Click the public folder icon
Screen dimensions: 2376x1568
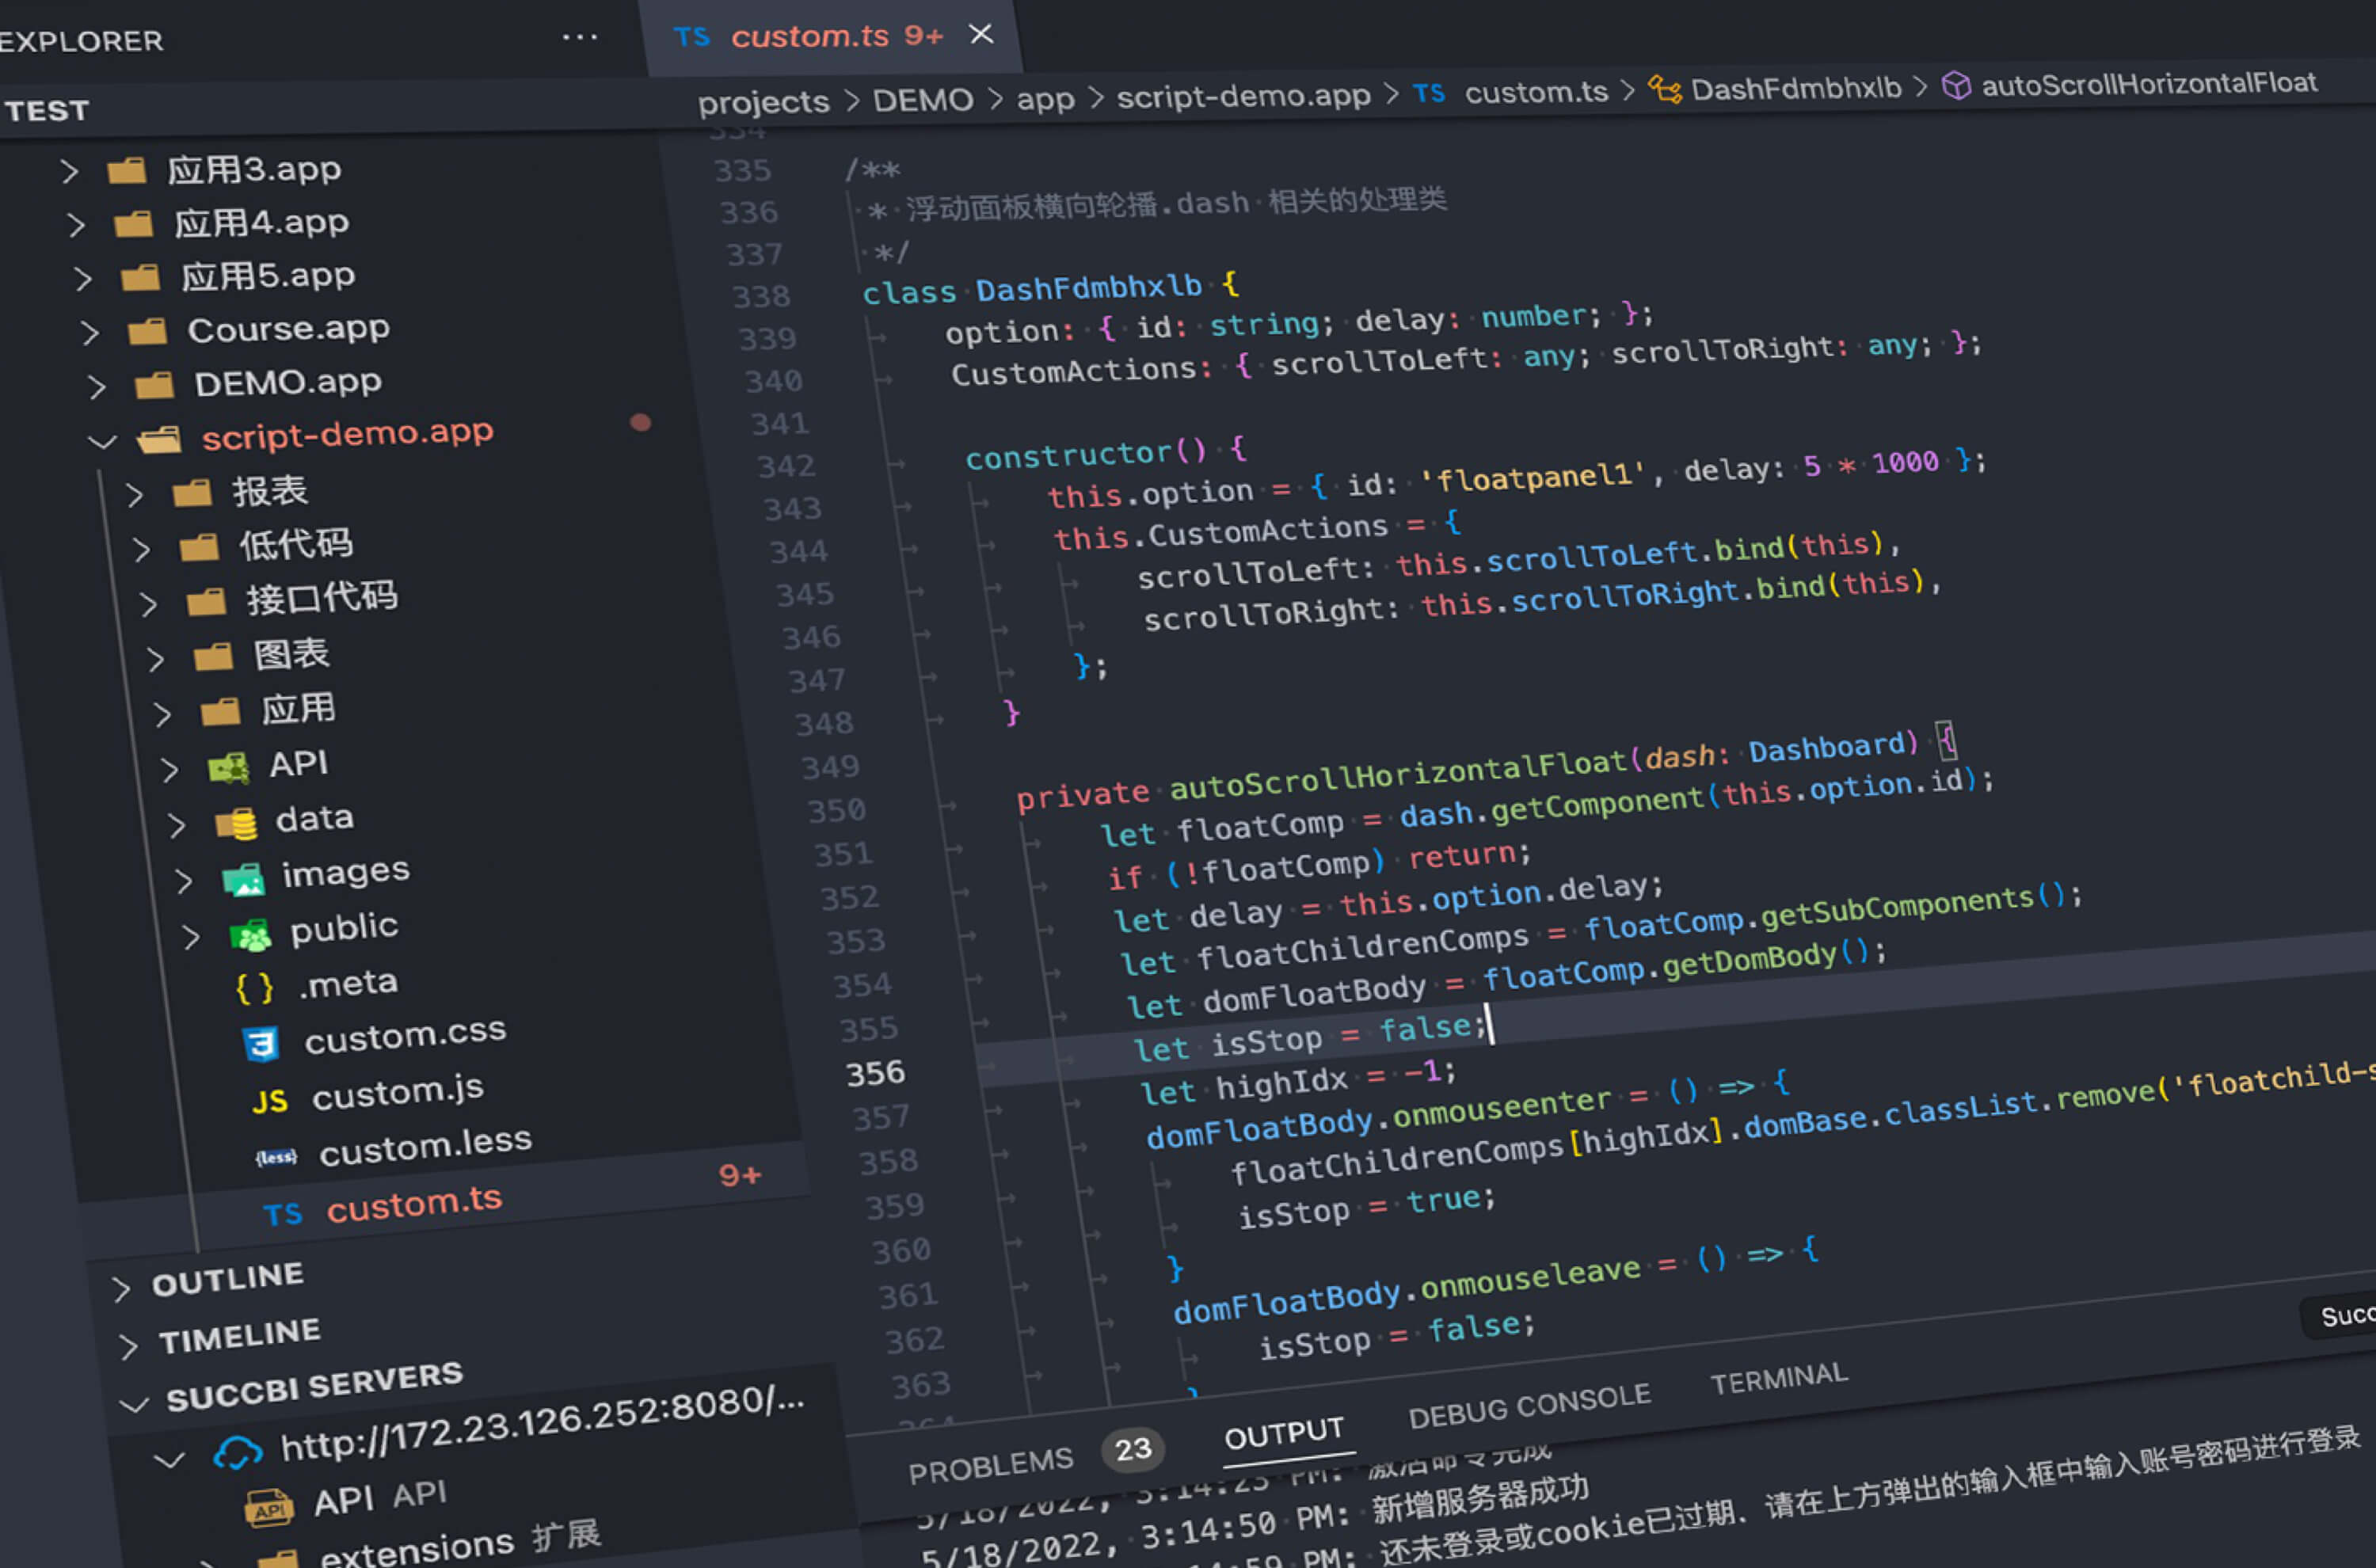click(251, 936)
